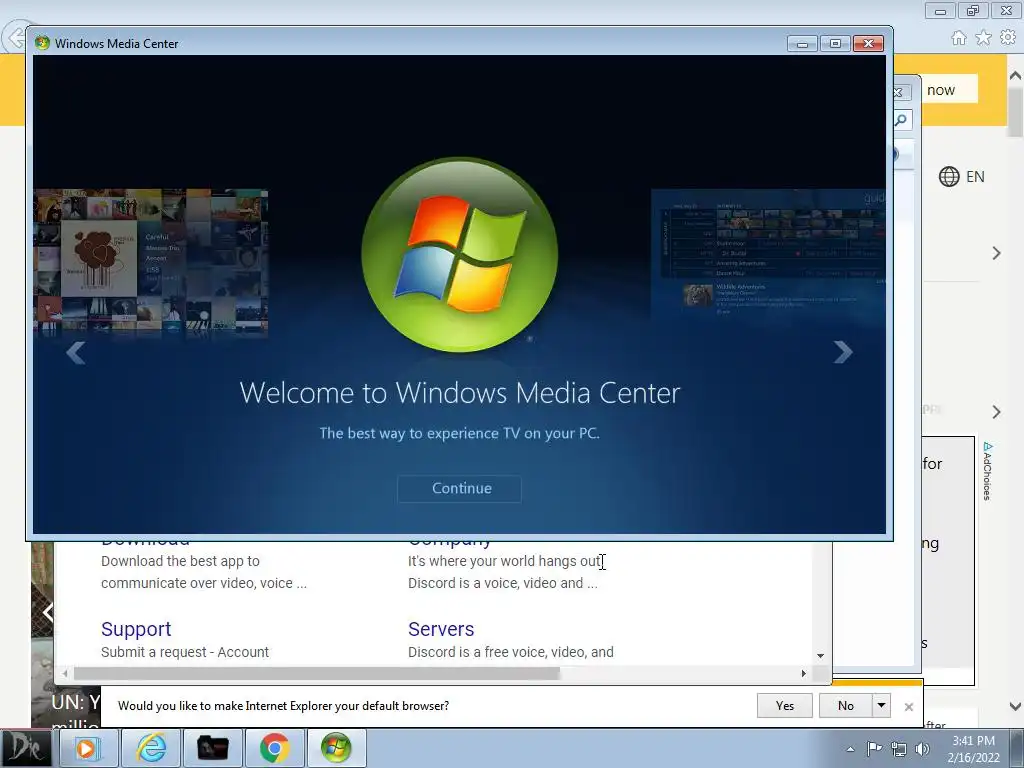This screenshot has height=768, width=1024.
Task: Click the AdChoices label
Action: (987, 471)
